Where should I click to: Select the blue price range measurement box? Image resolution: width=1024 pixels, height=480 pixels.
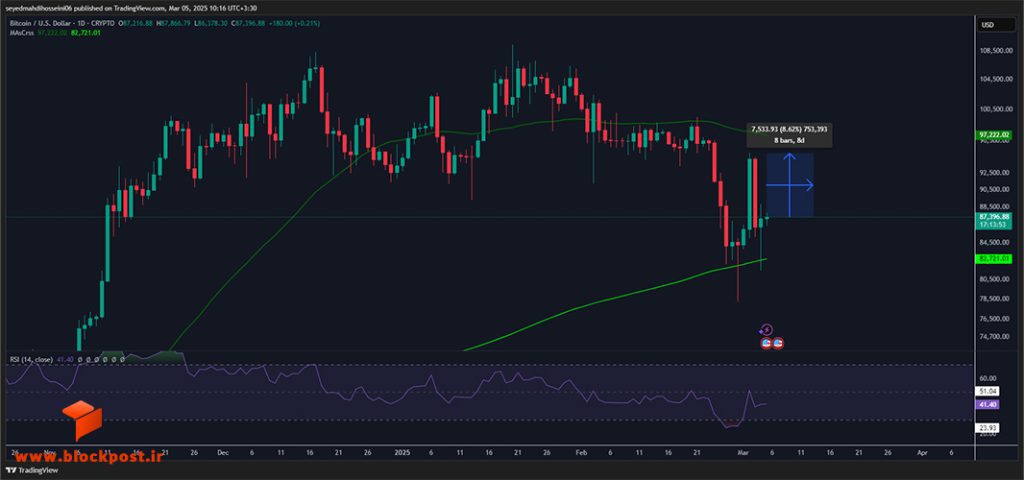click(x=790, y=185)
